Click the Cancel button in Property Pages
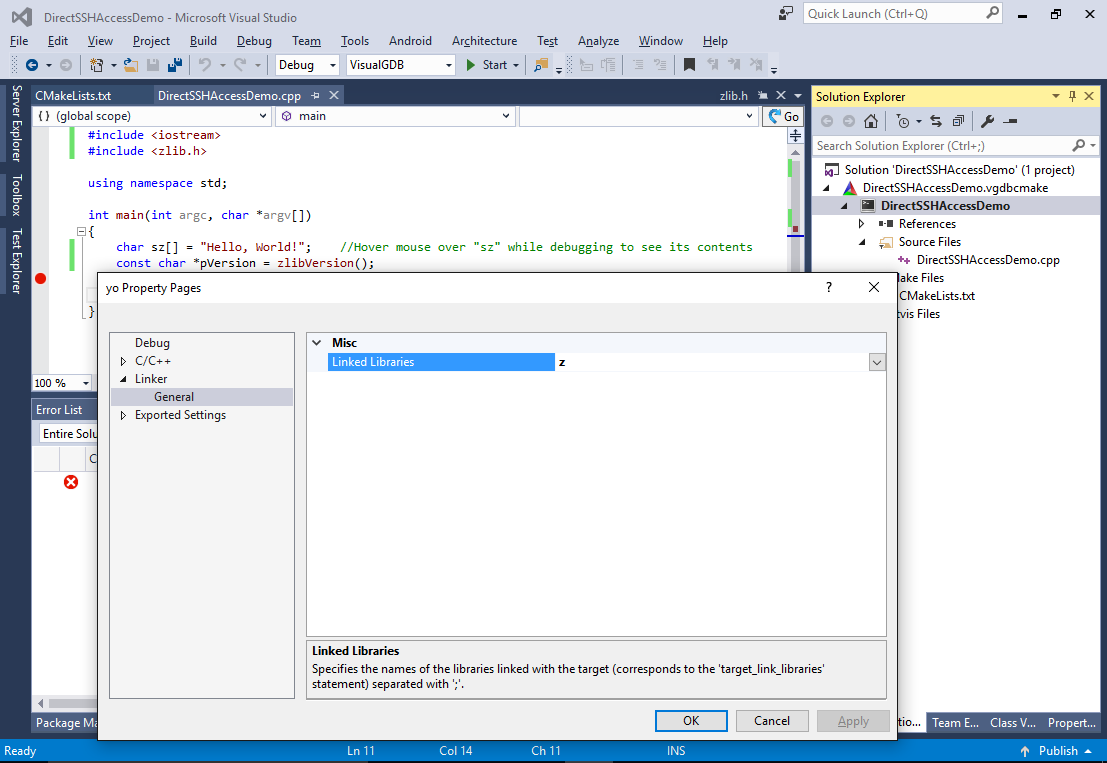 [x=772, y=720]
